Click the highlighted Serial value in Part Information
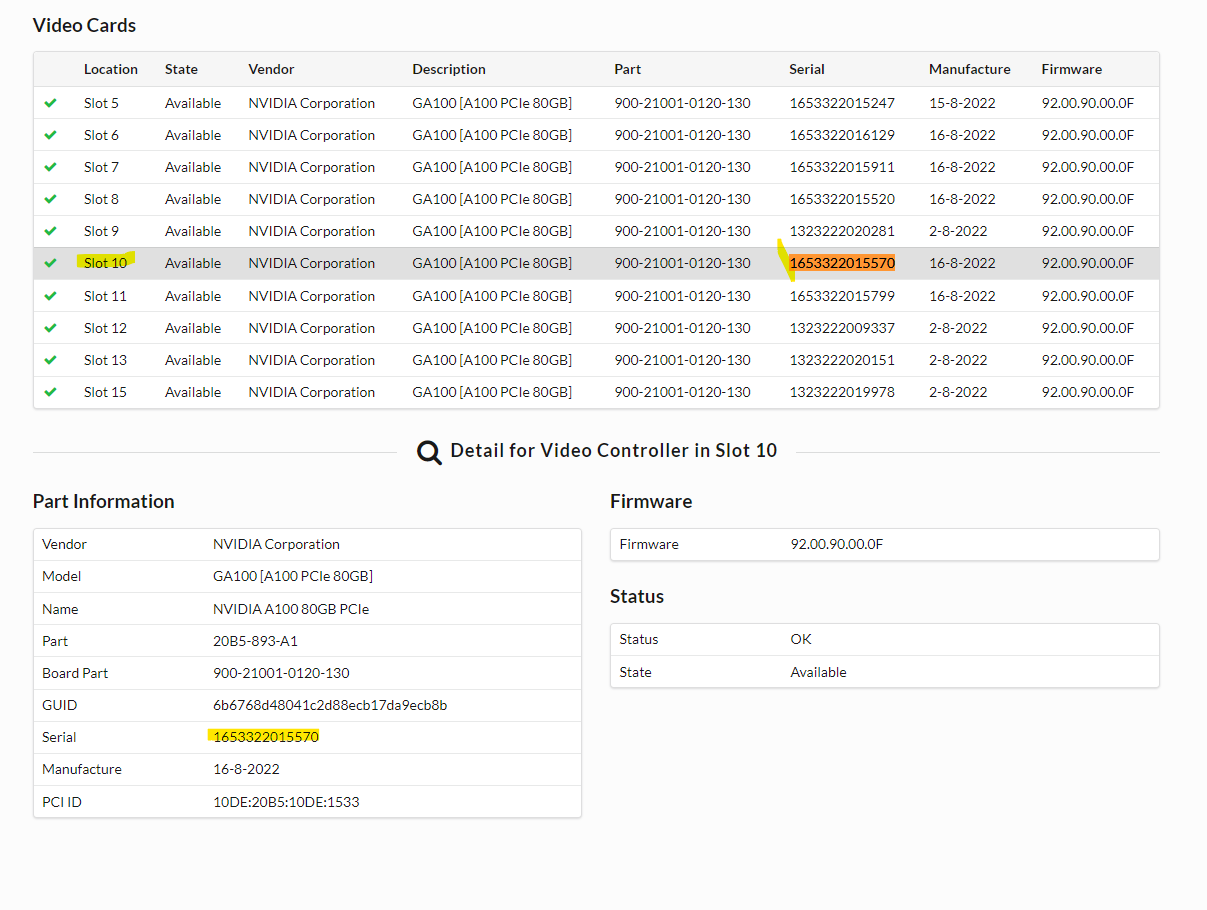Viewport: 1207px width, 910px height. click(264, 737)
